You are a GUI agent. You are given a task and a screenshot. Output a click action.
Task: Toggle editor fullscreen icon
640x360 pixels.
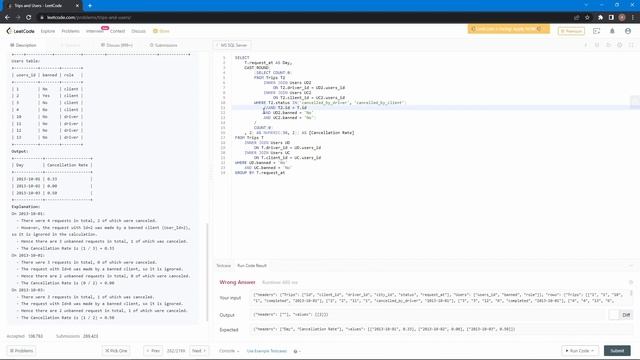click(x=631, y=45)
